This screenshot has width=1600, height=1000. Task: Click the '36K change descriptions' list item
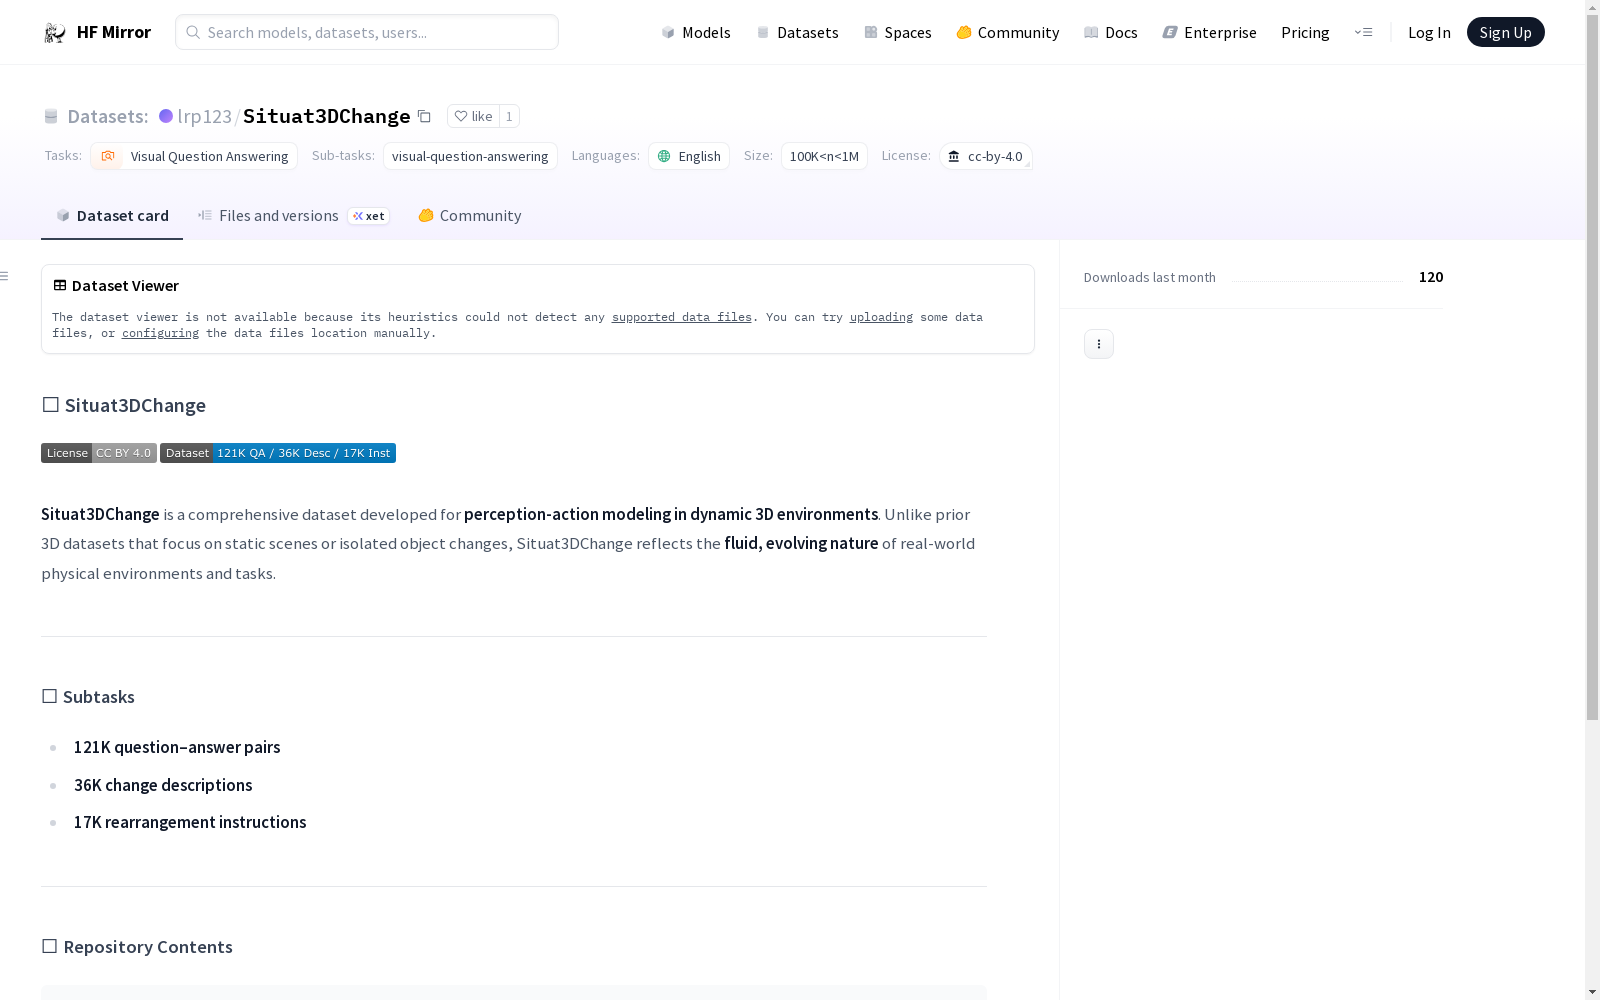163,785
